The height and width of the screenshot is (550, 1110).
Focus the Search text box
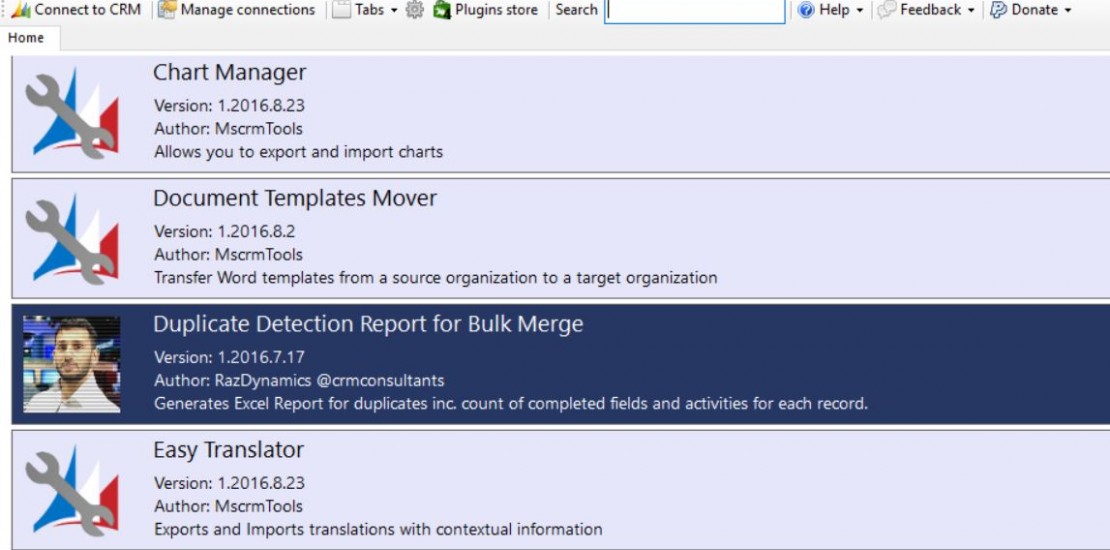click(x=694, y=10)
